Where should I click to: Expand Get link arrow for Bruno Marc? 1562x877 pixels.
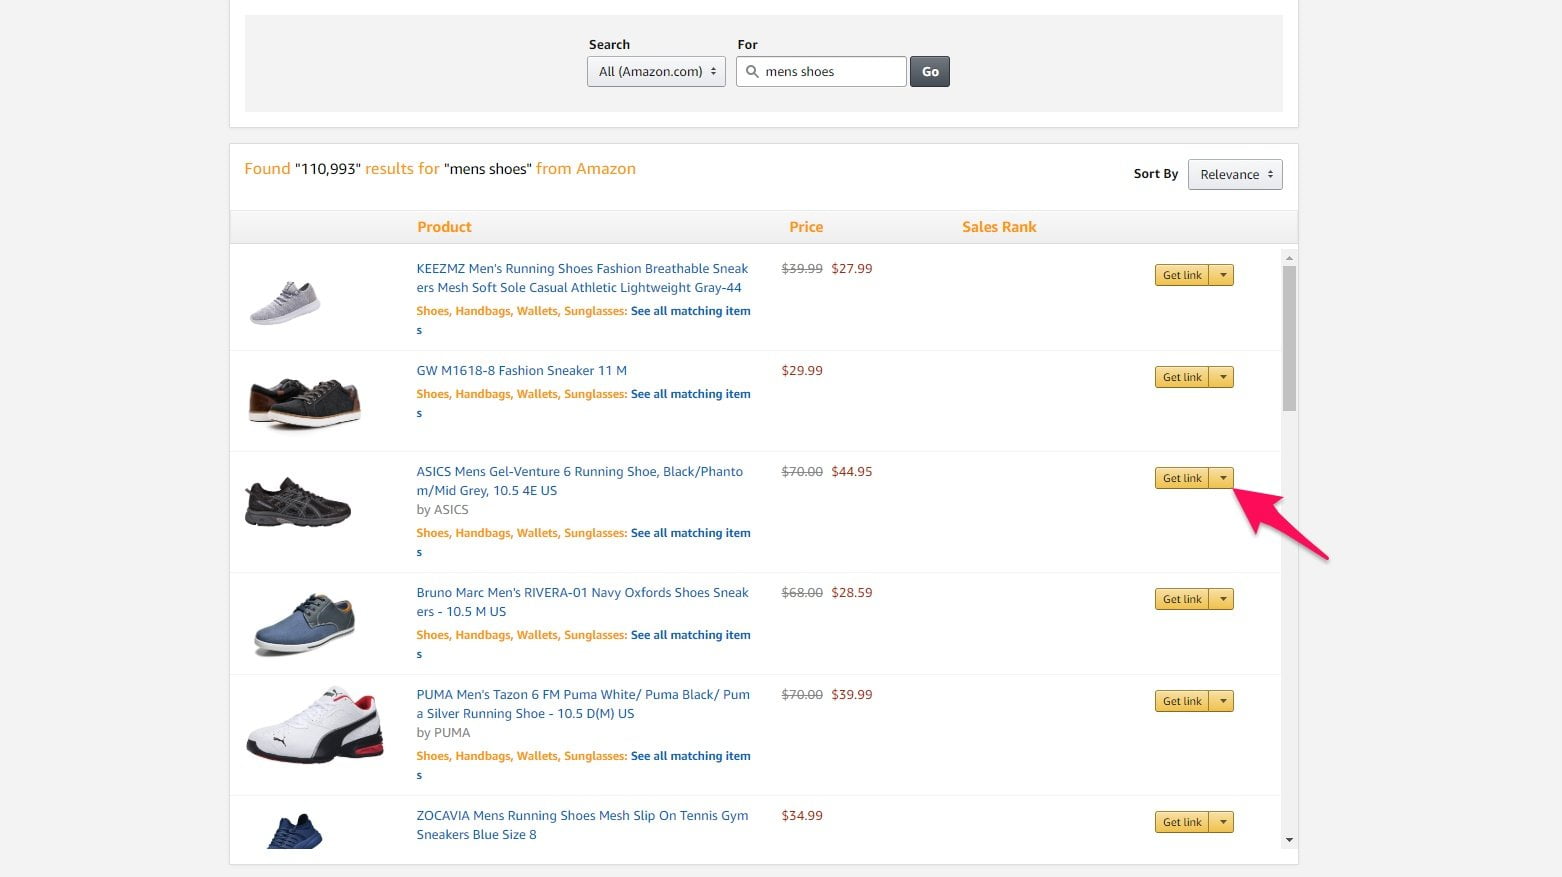point(1222,599)
